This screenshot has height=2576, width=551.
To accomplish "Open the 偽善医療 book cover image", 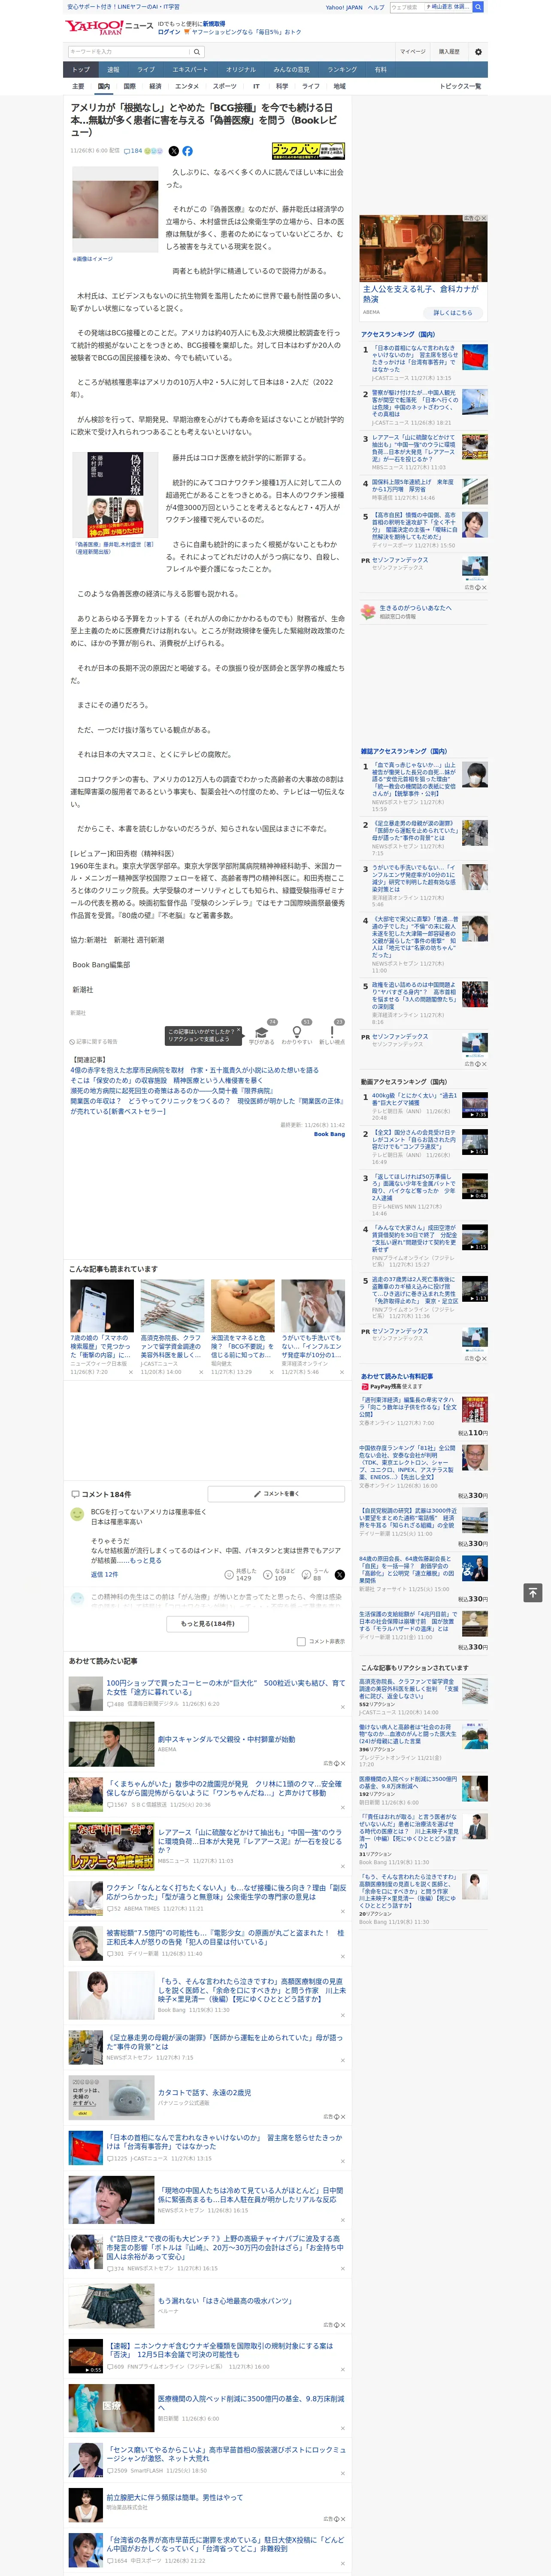I will (115, 496).
